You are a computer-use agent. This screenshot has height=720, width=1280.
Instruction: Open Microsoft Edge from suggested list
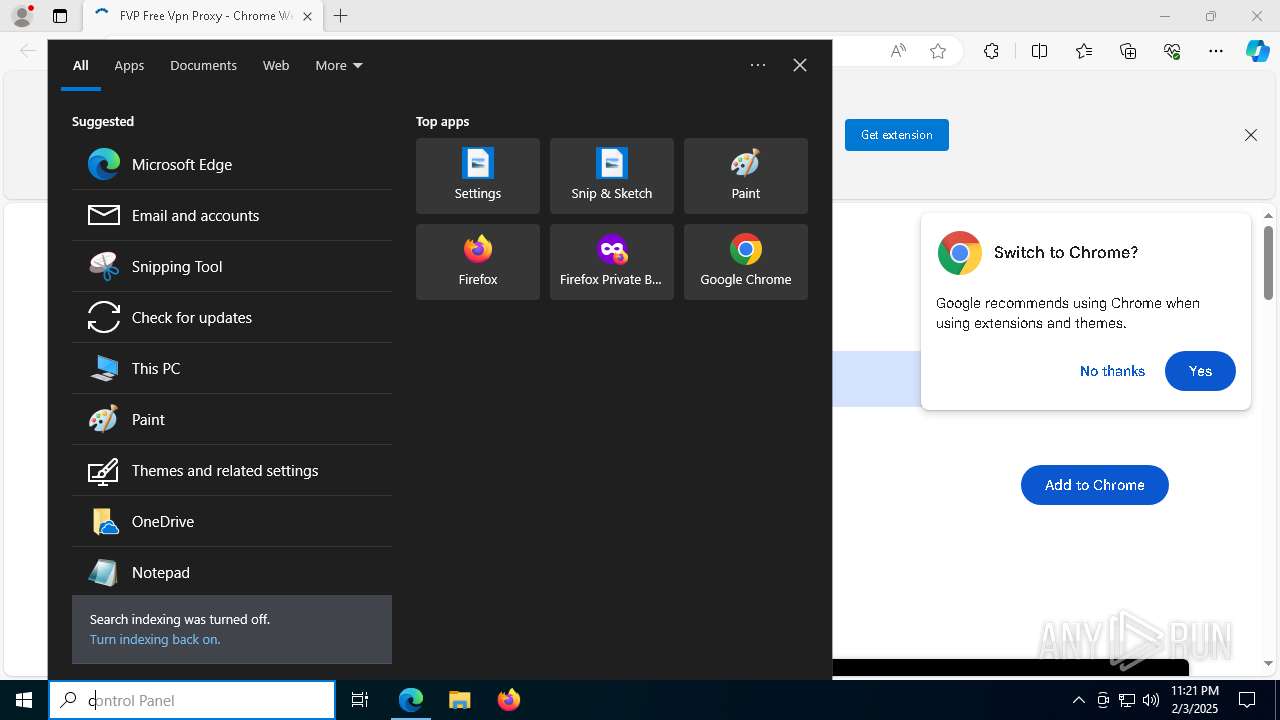coord(232,164)
